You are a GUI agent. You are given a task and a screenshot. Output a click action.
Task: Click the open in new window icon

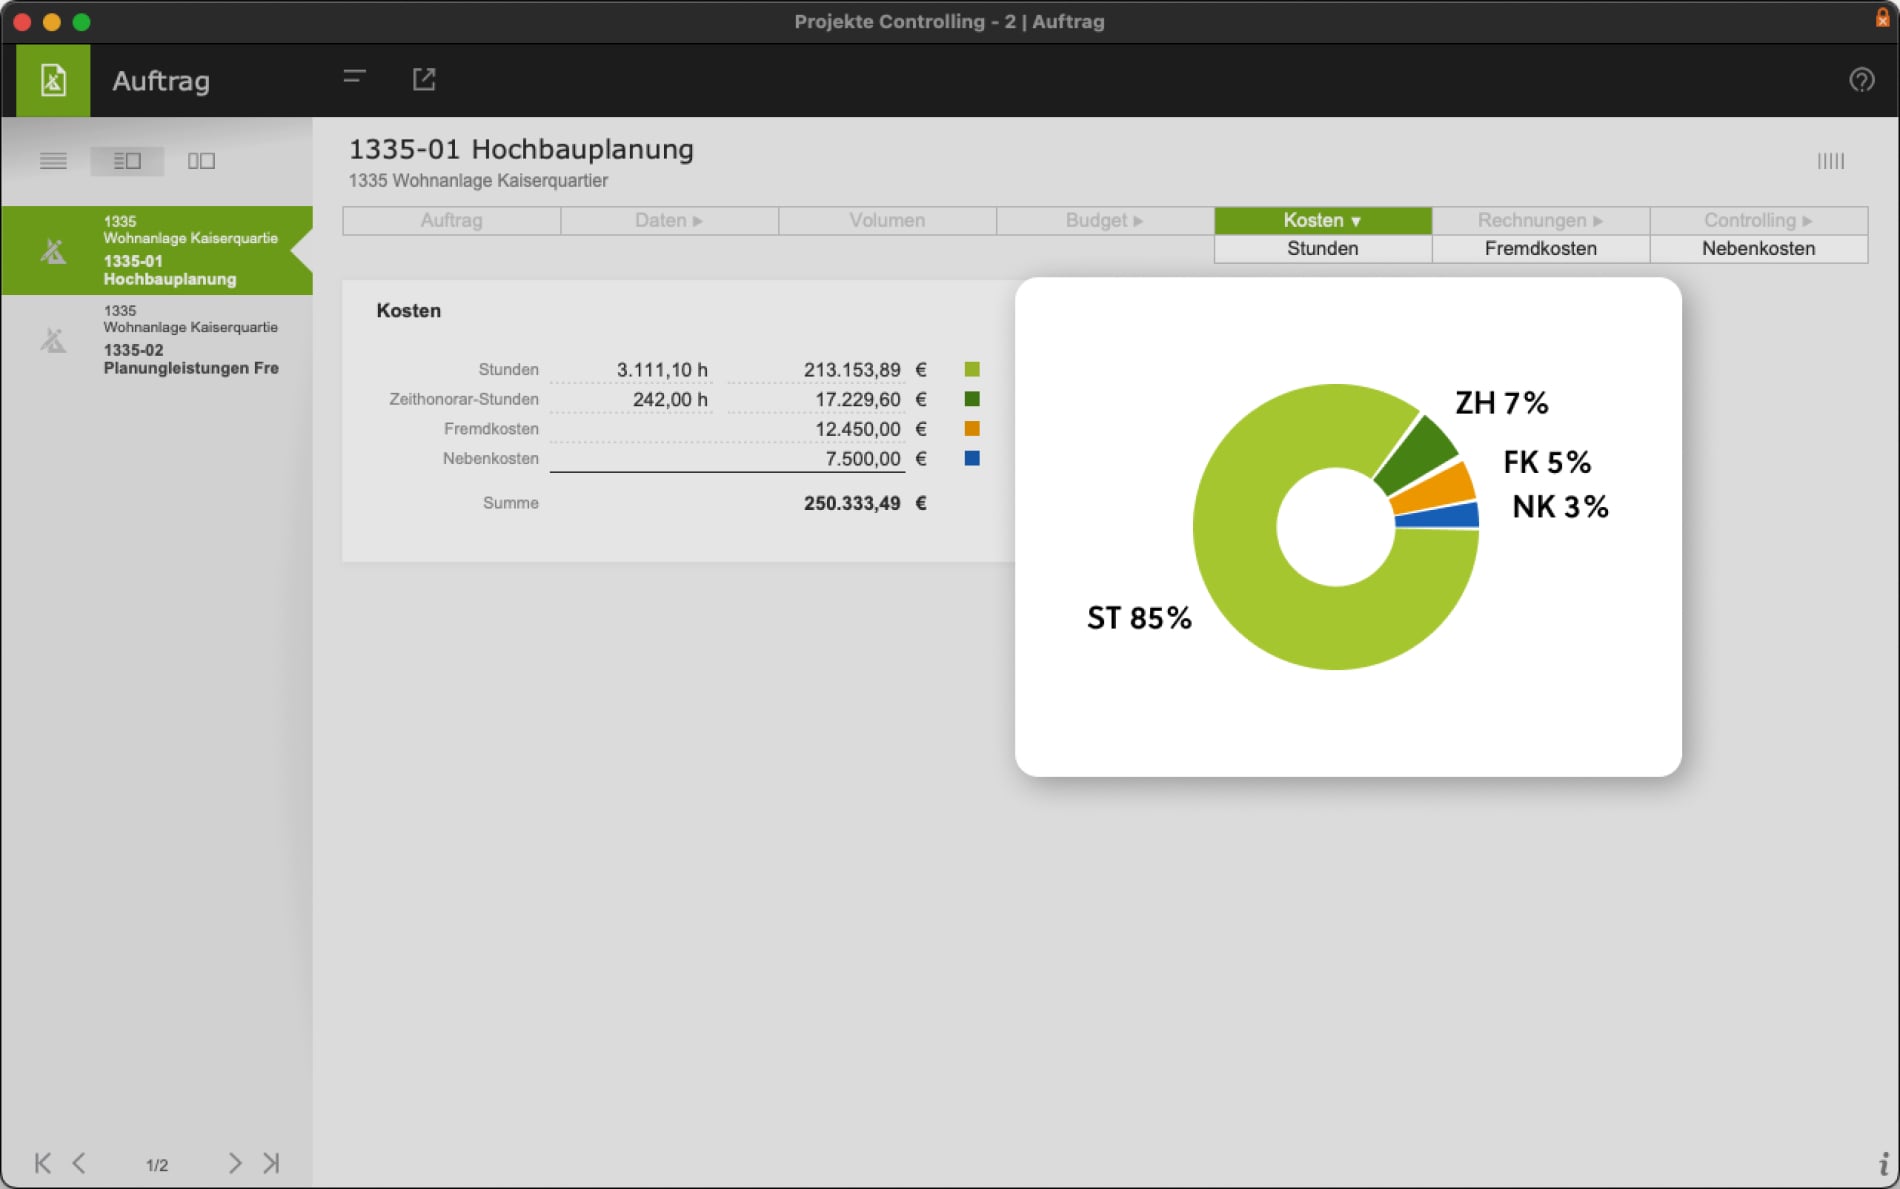coord(424,79)
